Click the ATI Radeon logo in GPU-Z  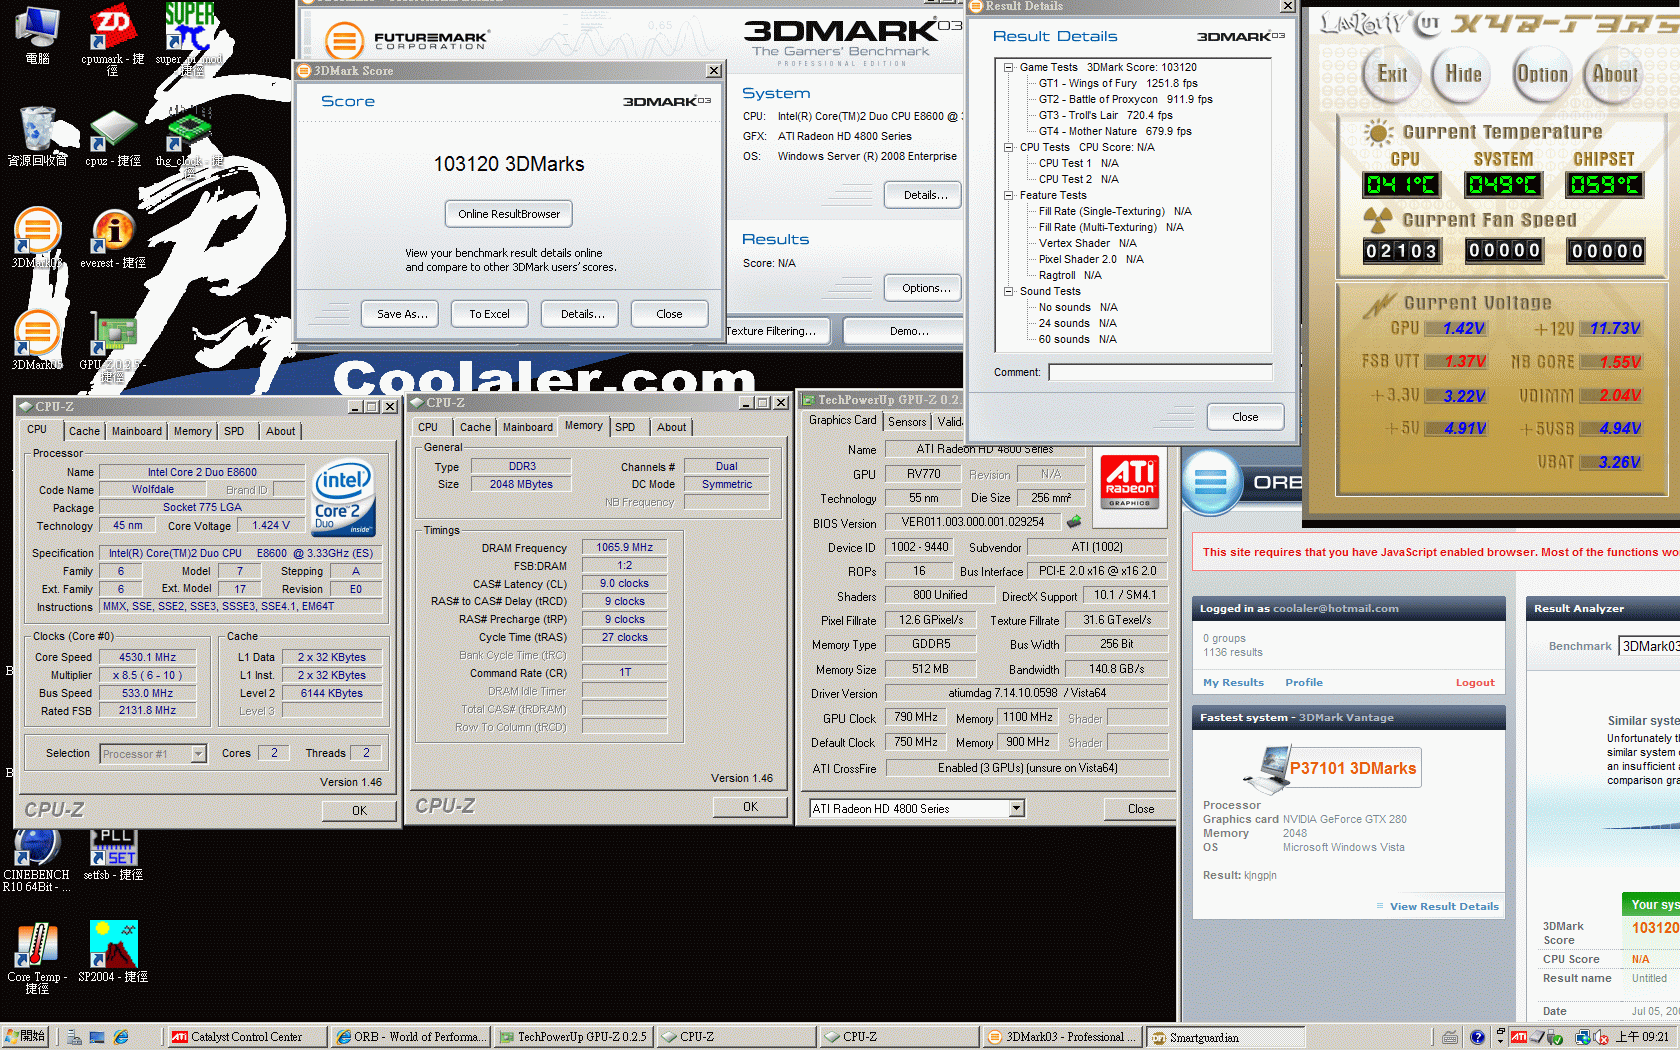1130,482
